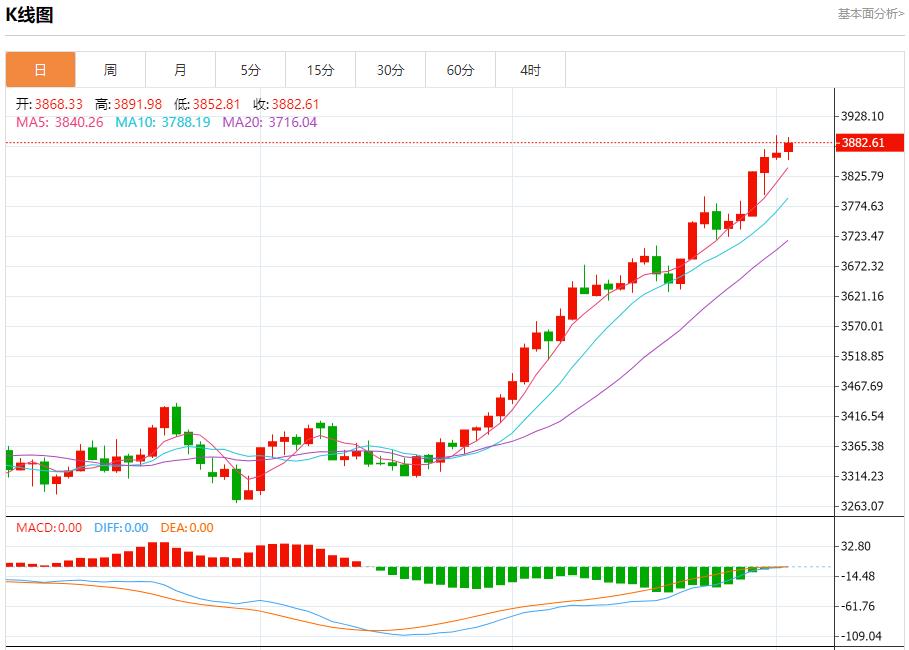Open the 60分 timeframe view
This screenshot has width=909, height=650.
tap(460, 70)
